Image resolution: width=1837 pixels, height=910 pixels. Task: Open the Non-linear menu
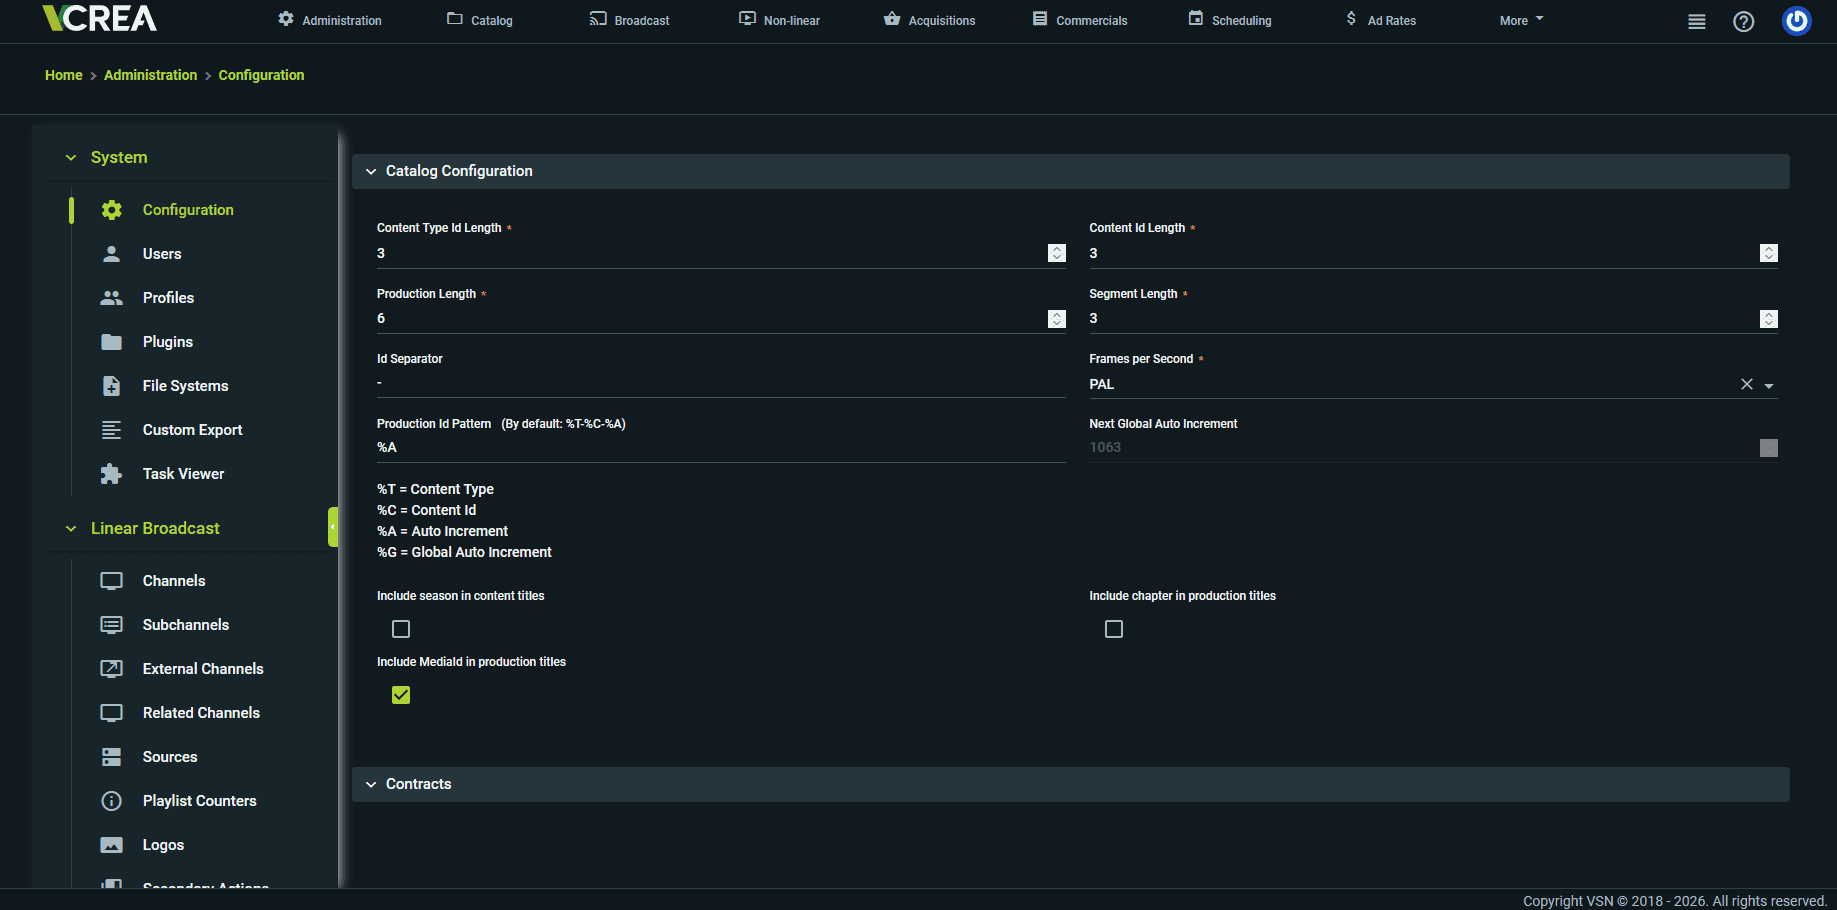click(x=779, y=20)
